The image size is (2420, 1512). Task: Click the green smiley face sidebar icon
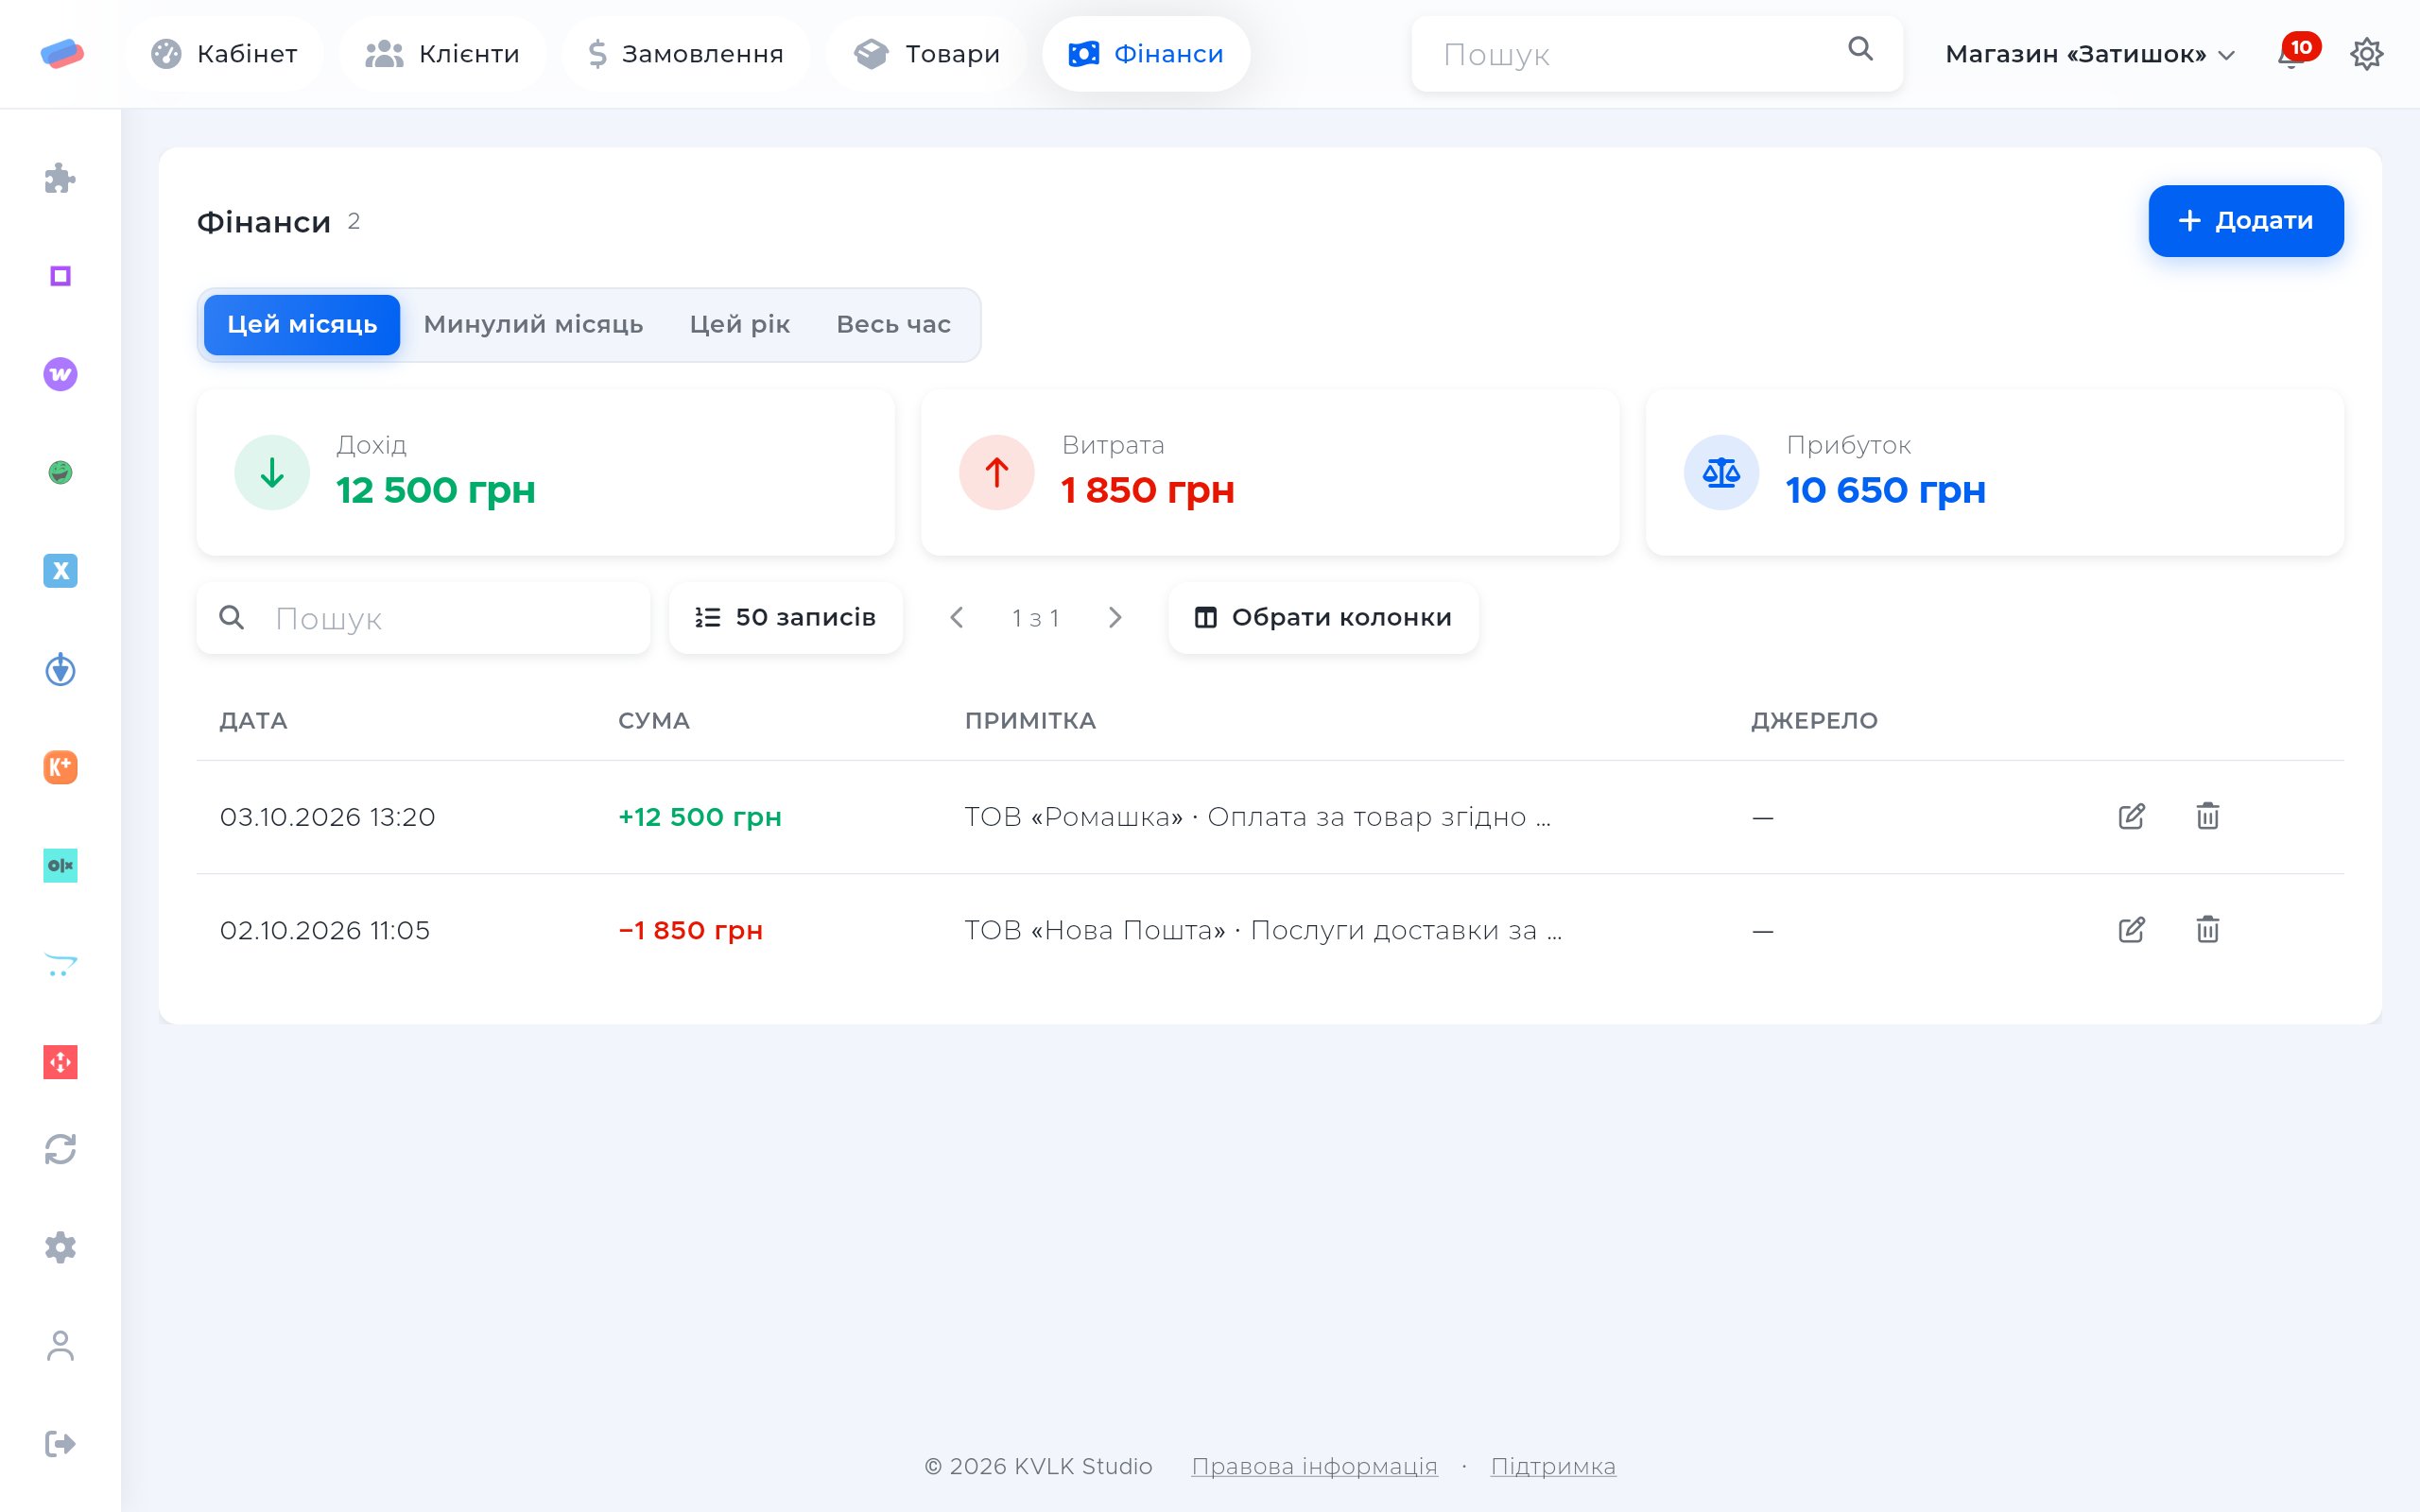pos(60,472)
